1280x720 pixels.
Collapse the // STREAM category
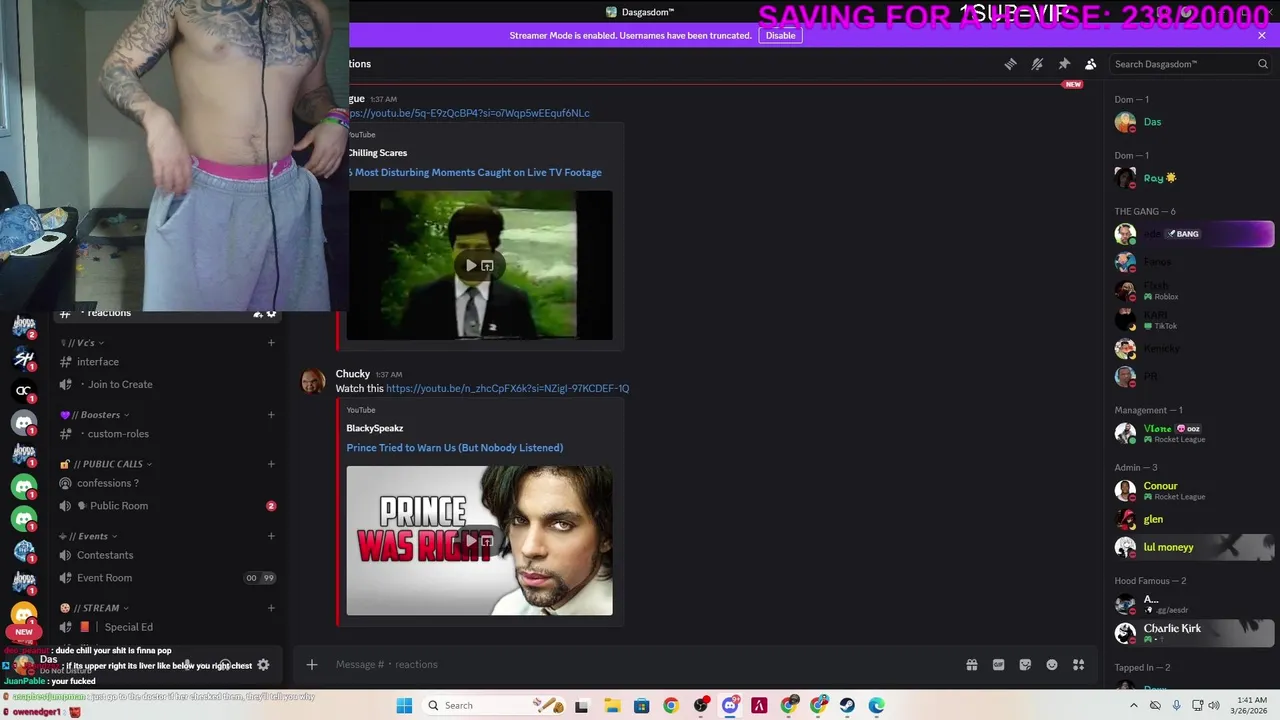tap(94, 608)
